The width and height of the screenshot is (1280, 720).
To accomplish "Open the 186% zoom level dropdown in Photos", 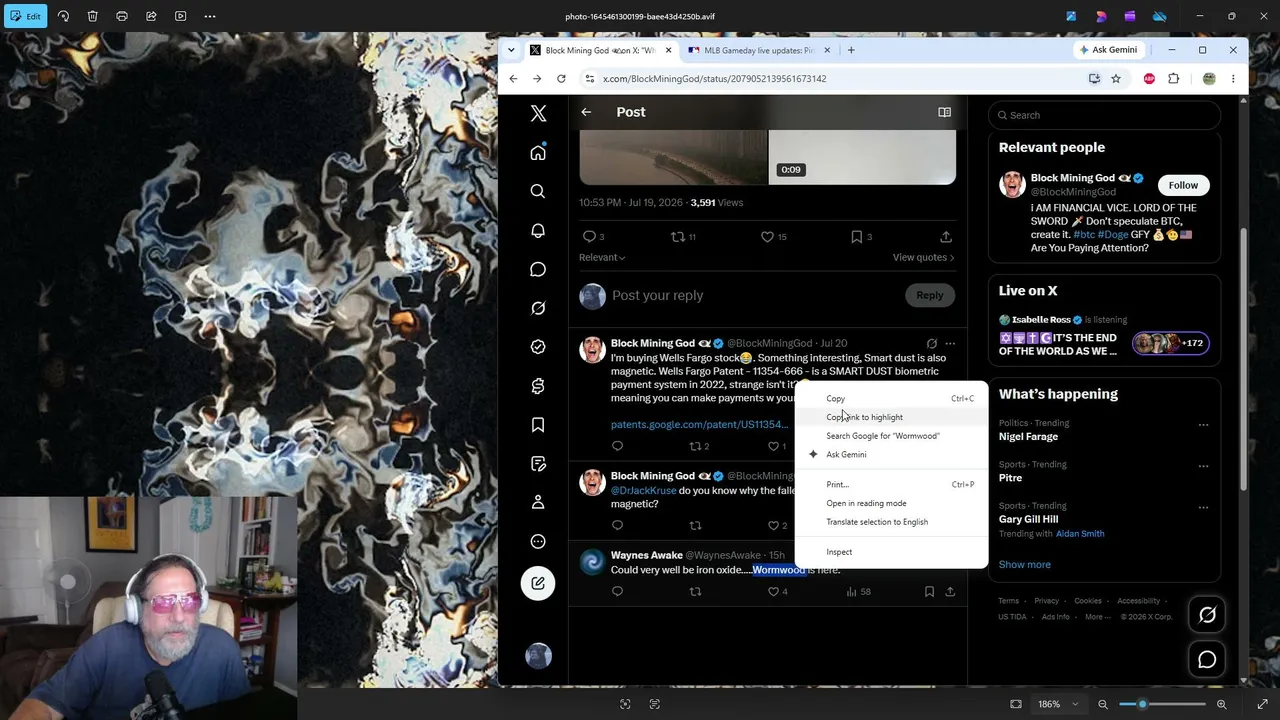I will click(x=1058, y=704).
